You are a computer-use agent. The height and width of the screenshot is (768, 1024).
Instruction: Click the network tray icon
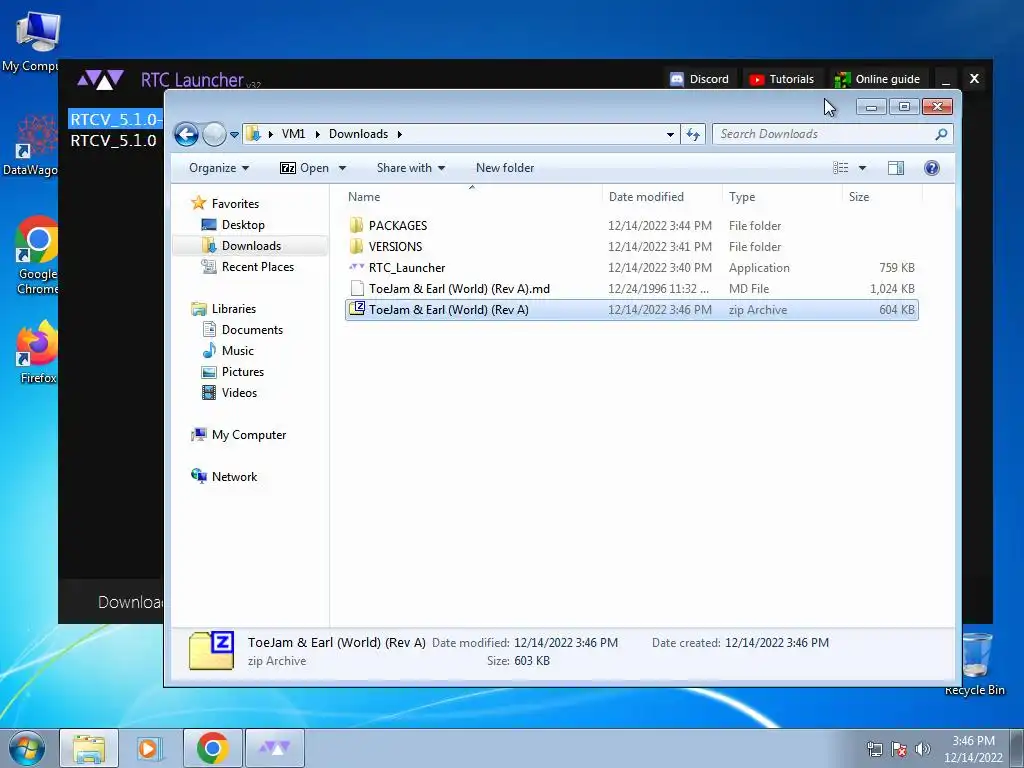tap(874, 749)
